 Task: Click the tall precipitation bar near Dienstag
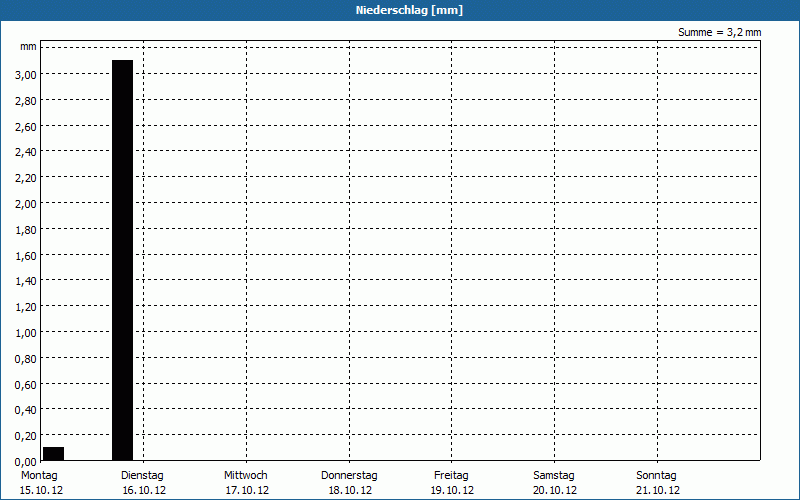click(x=122, y=260)
